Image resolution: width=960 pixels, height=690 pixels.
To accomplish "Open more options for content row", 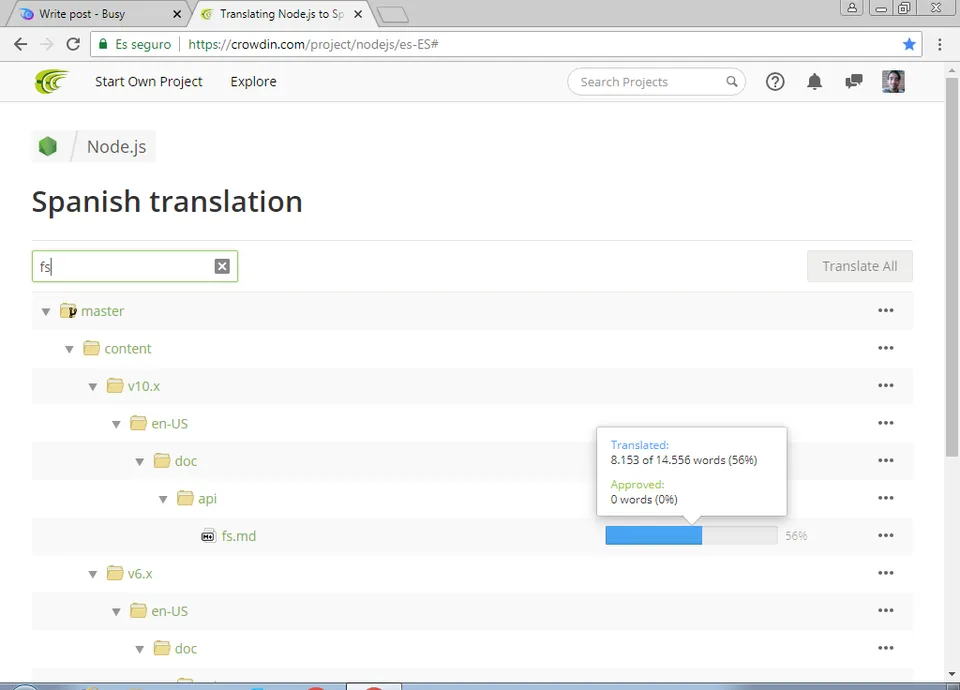I will pos(886,348).
